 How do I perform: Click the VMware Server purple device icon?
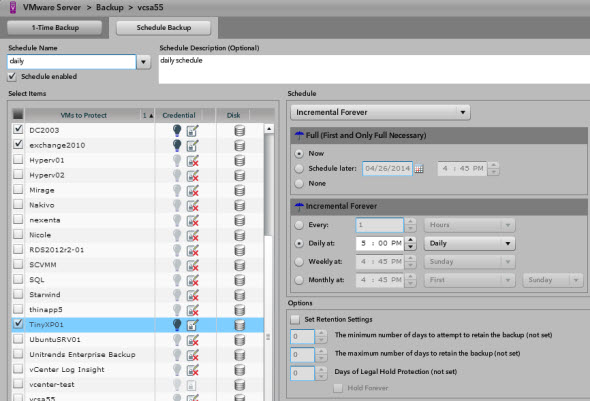point(13,7)
